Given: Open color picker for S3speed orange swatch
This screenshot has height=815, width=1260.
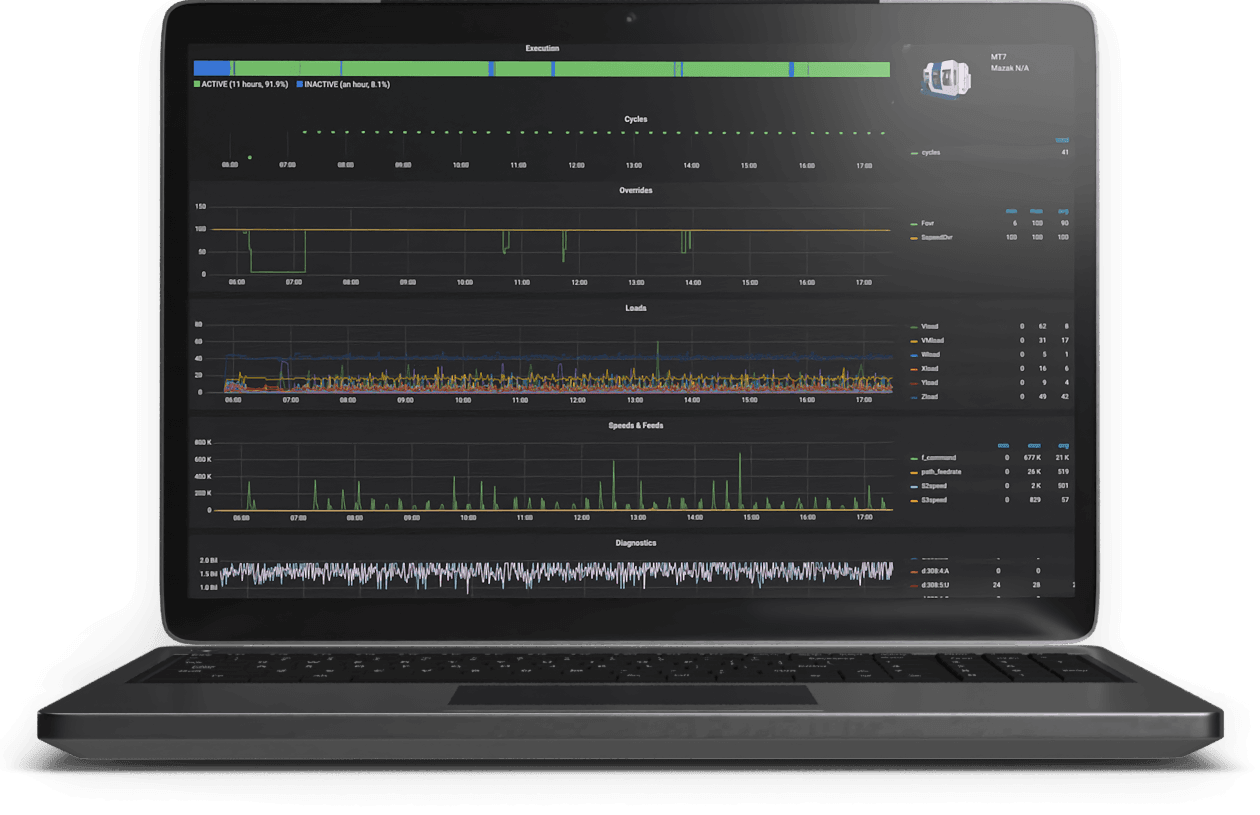Looking at the screenshot, I should click(x=914, y=500).
